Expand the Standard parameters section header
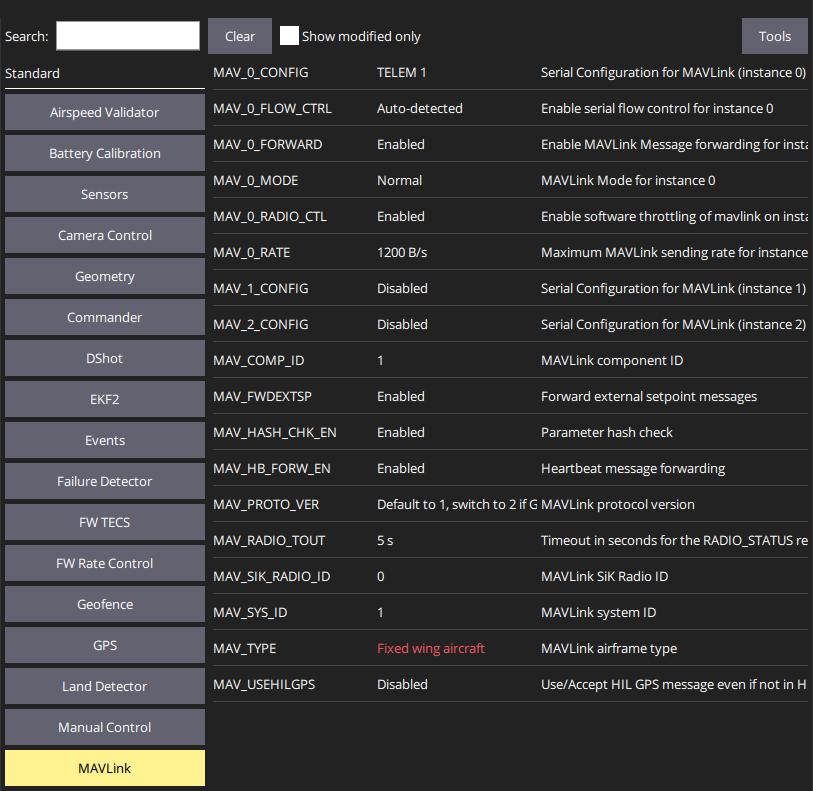 33,73
